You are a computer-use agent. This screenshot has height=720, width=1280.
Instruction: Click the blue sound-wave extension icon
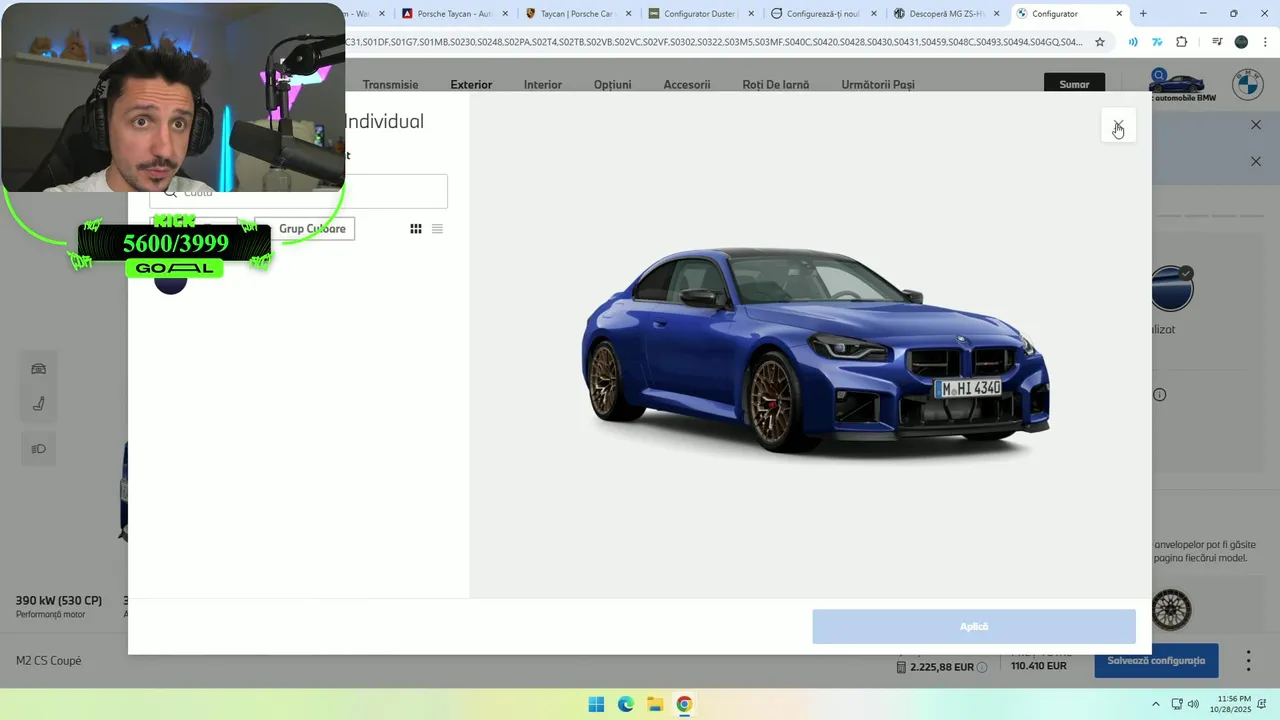point(1133,42)
